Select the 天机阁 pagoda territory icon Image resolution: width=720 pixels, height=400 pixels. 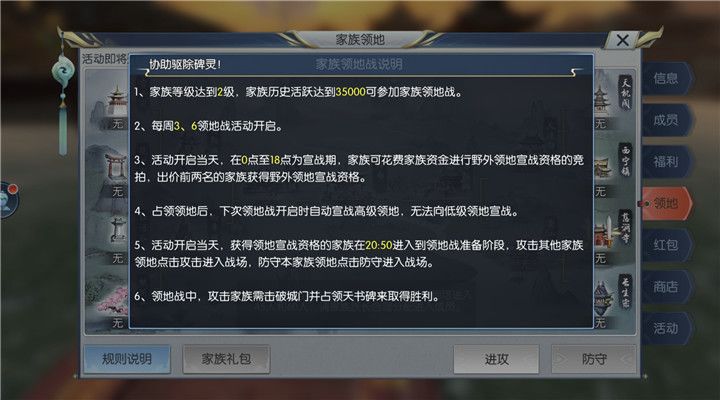click(x=613, y=102)
